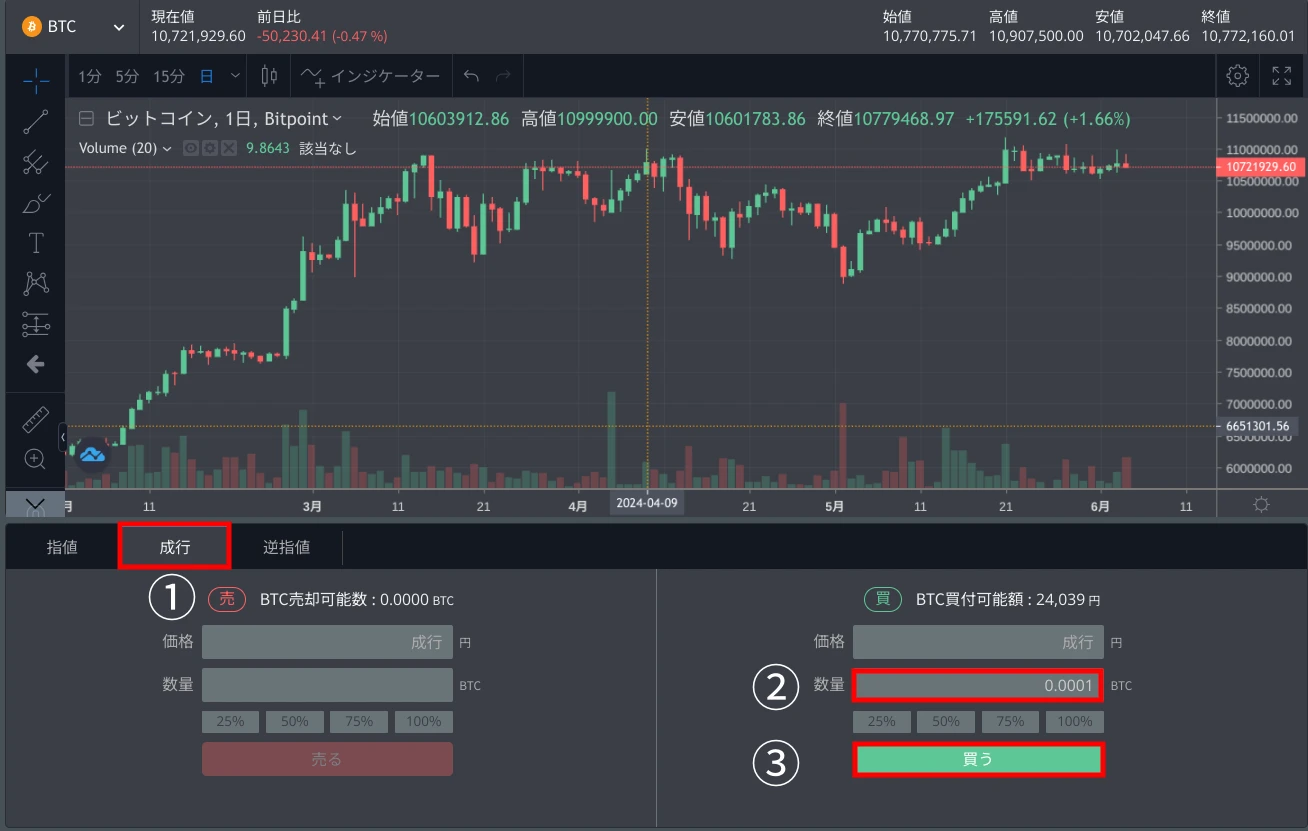Redo the chart action
Viewport: 1308px width, 831px height.
point(503,76)
